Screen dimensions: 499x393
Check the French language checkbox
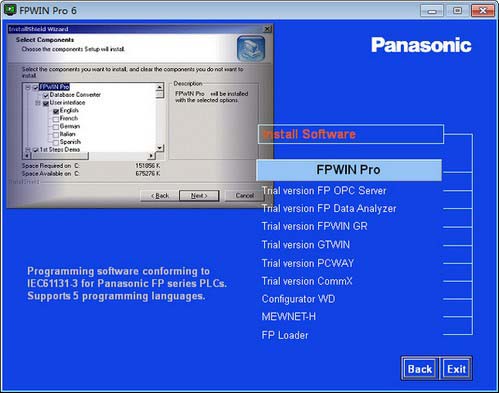tap(56, 119)
